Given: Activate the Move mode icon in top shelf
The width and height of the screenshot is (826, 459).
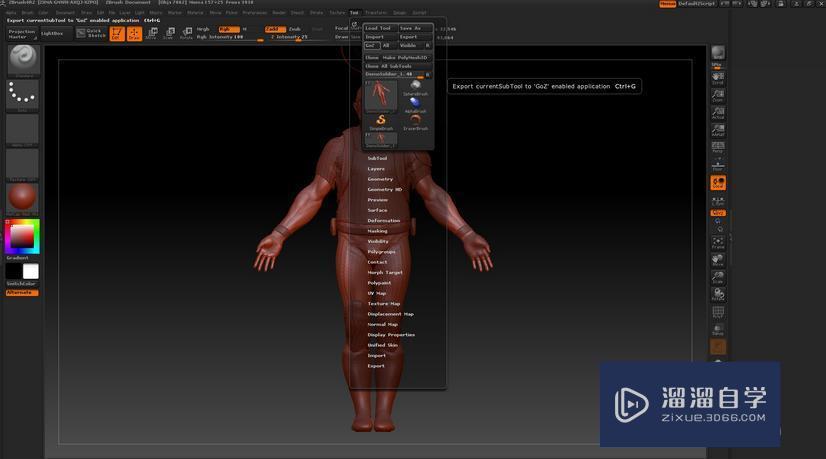Looking at the screenshot, I should [x=151, y=34].
